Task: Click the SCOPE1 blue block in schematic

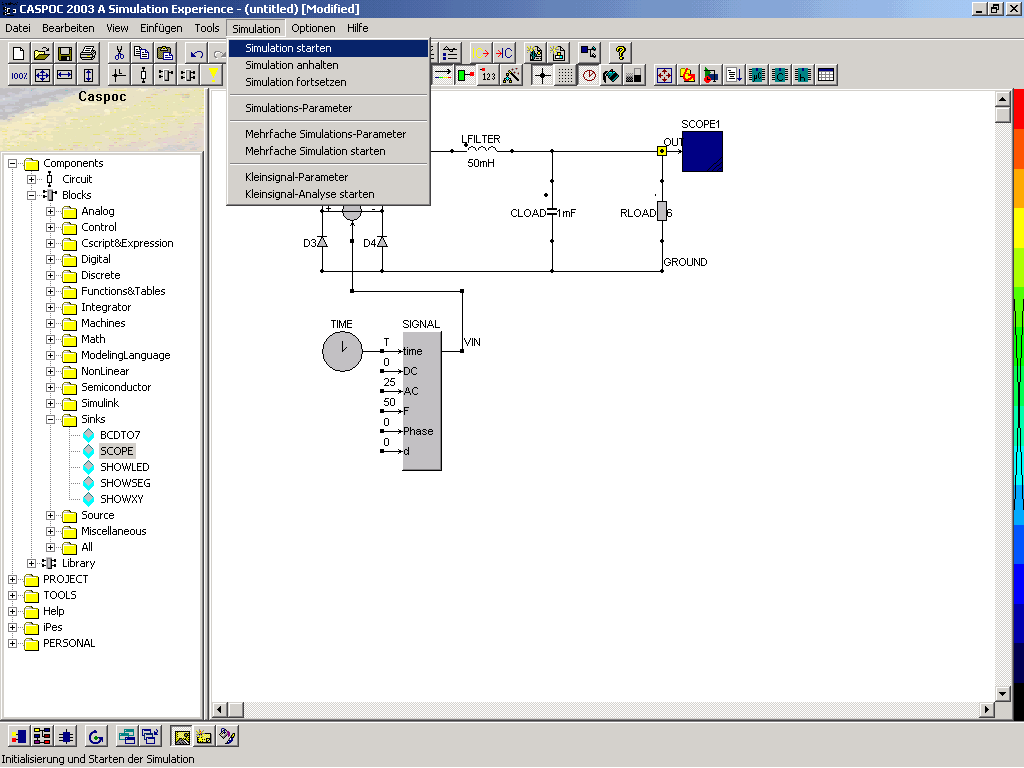Action: tap(702, 152)
